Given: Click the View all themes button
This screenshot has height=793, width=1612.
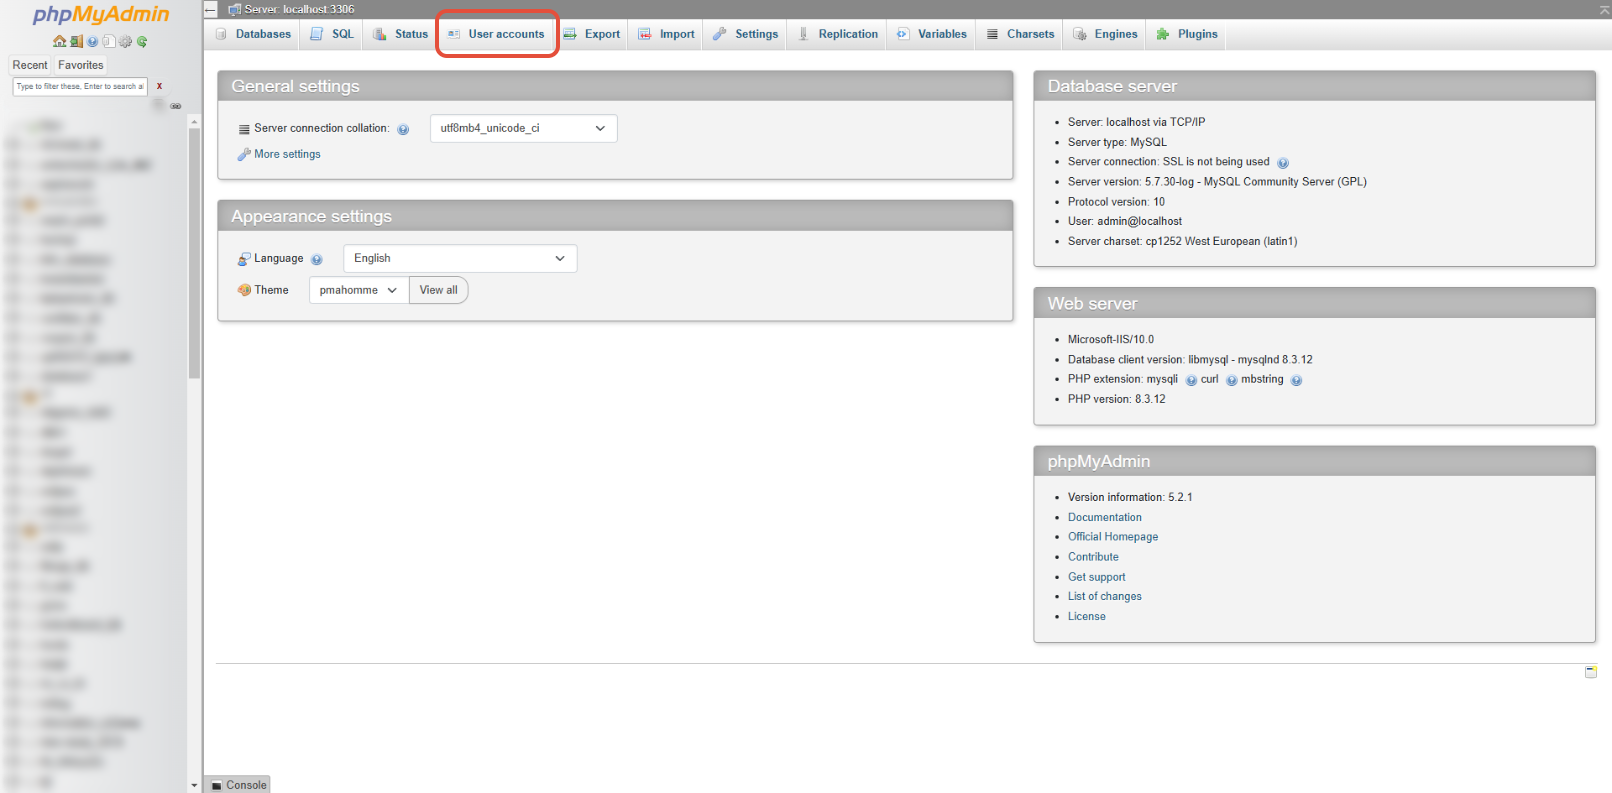Looking at the screenshot, I should (x=438, y=290).
